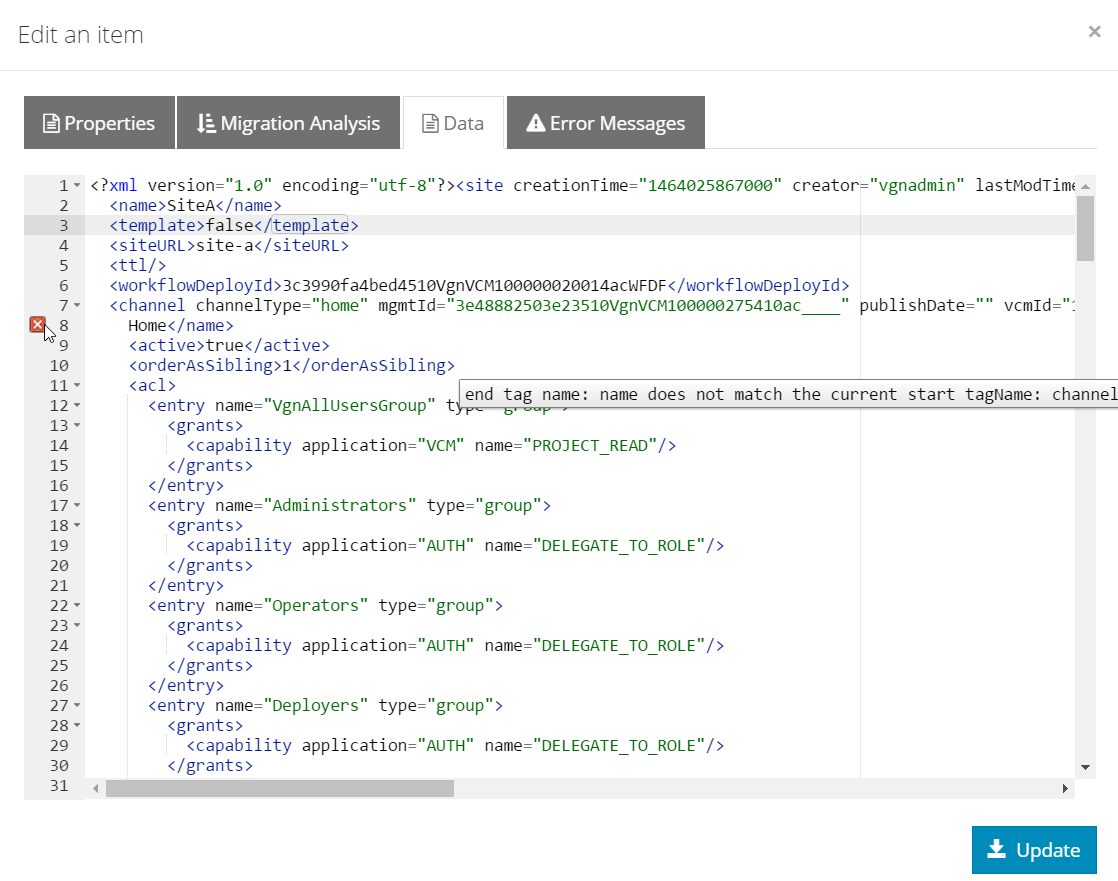Click the warning triangle icon on Error Messages
Screen dimensions: 1118x881
(x=535, y=123)
